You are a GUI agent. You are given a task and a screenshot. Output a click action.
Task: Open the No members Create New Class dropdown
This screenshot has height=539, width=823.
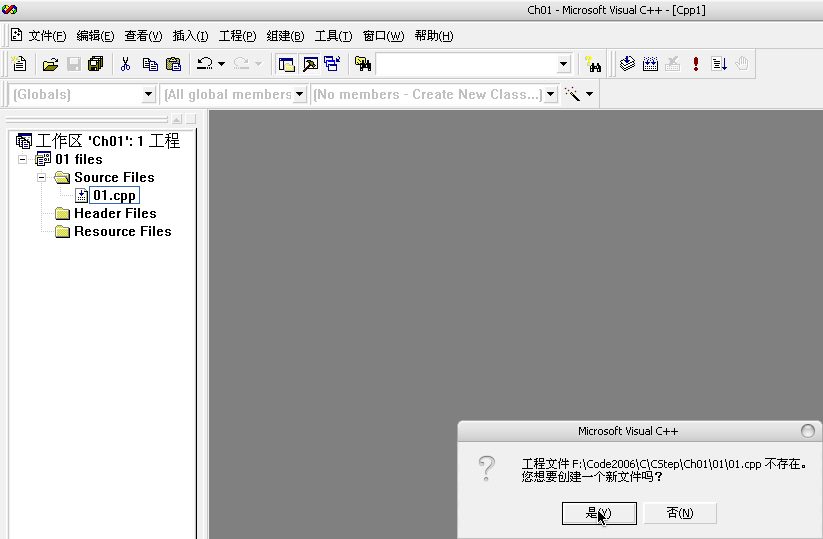pos(550,94)
